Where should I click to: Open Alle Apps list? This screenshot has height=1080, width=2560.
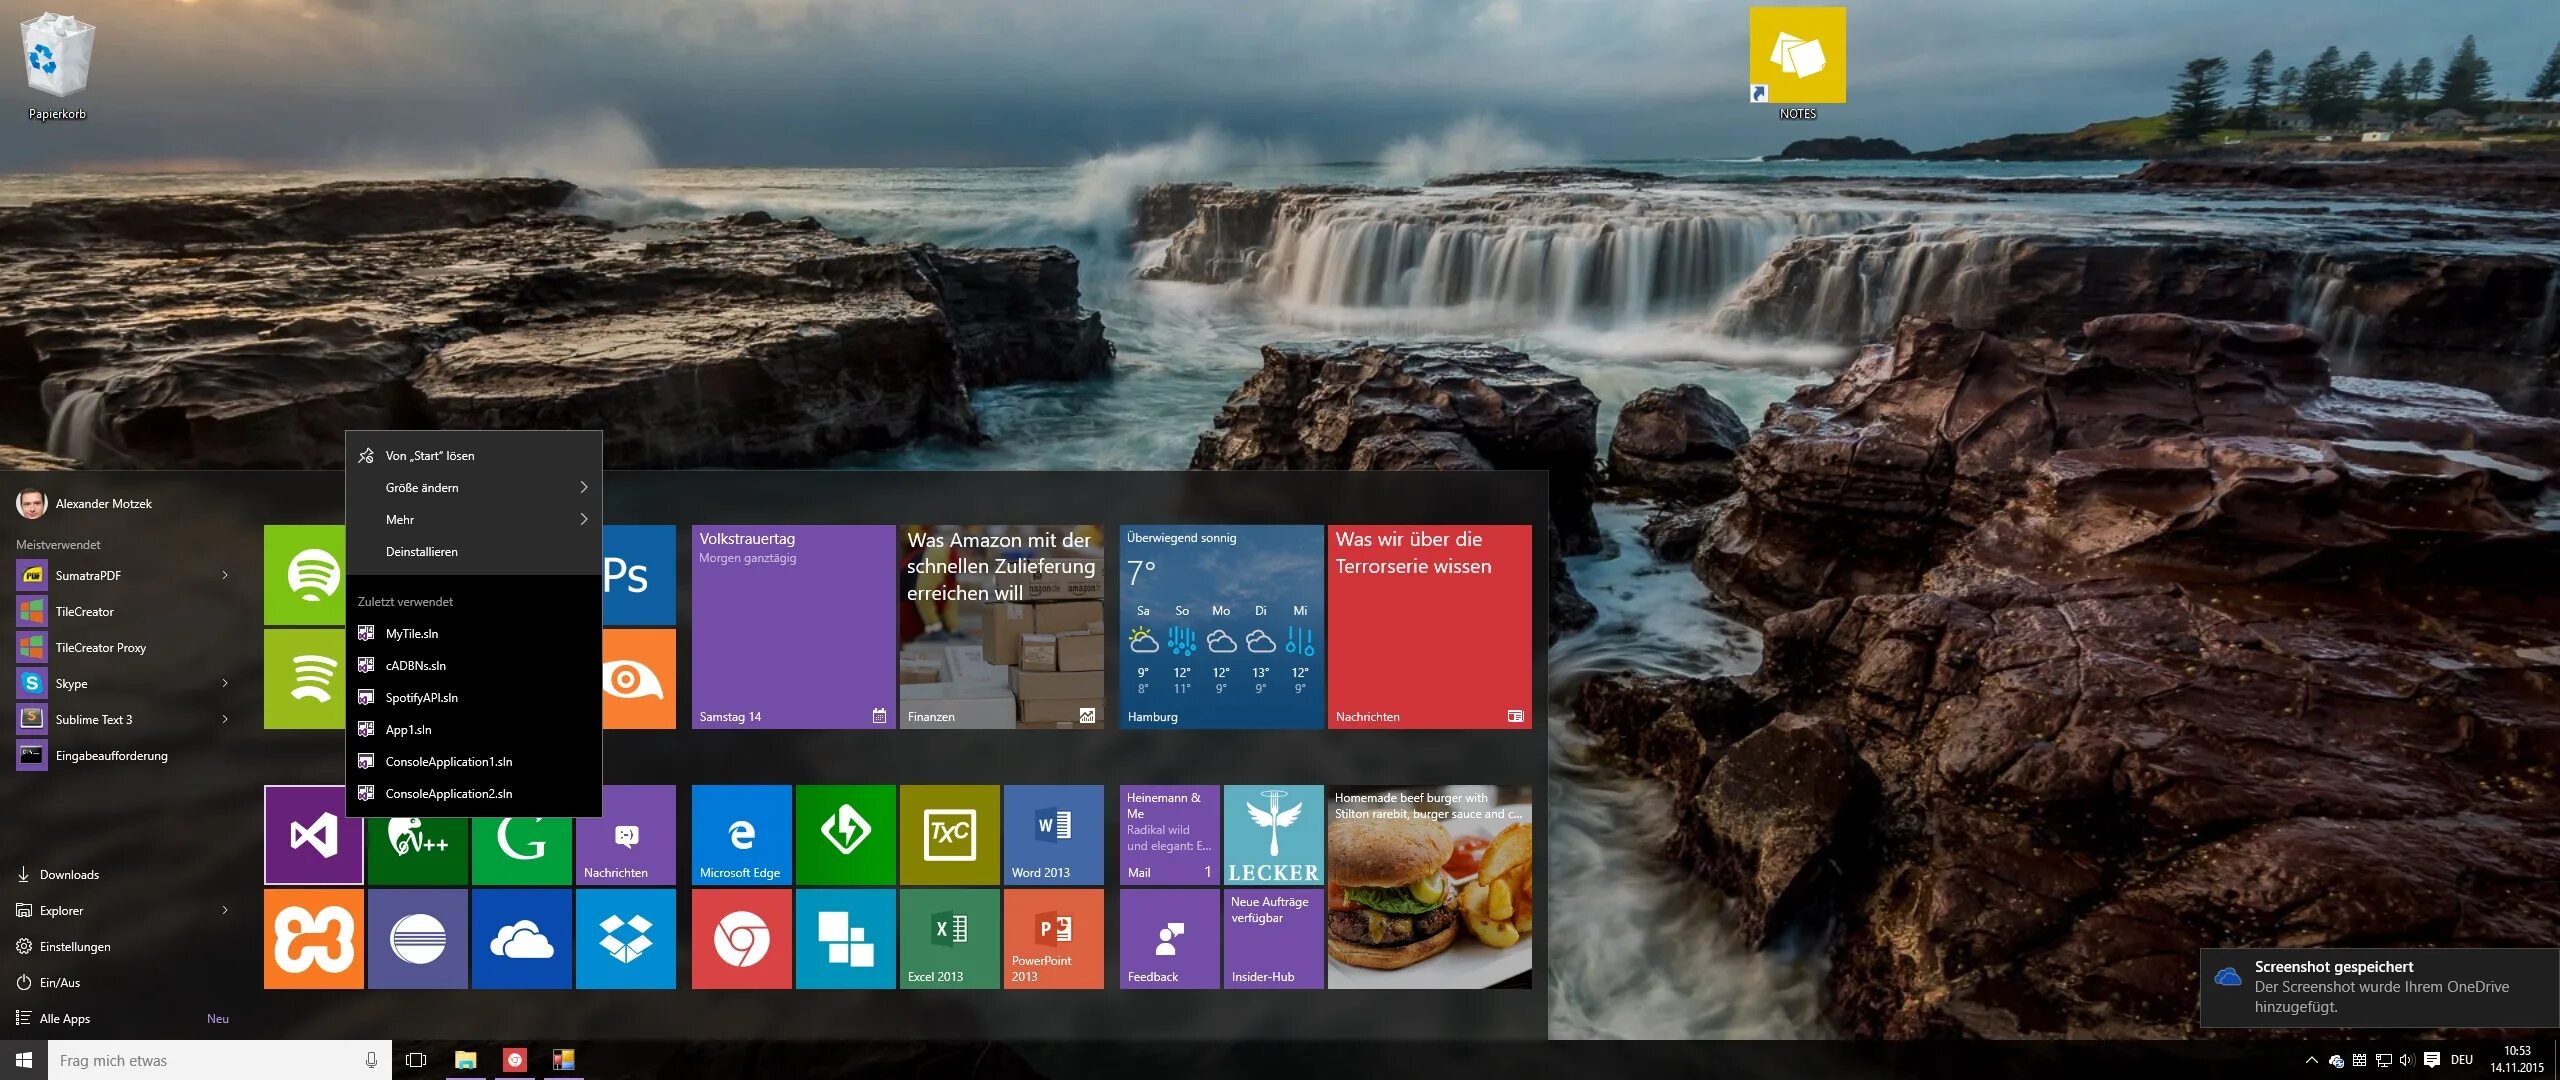[x=65, y=1018]
